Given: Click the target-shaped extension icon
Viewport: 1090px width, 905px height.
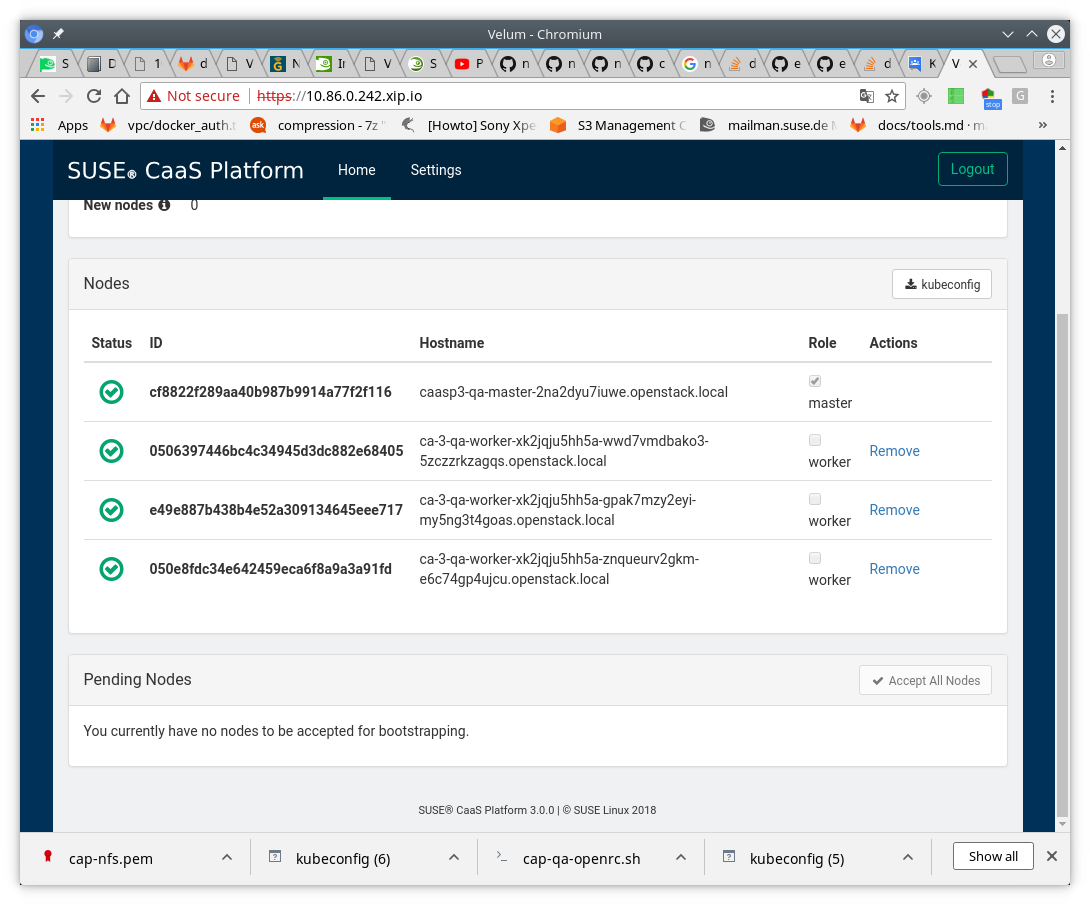Looking at the screenshot, I should coord(924,96).
